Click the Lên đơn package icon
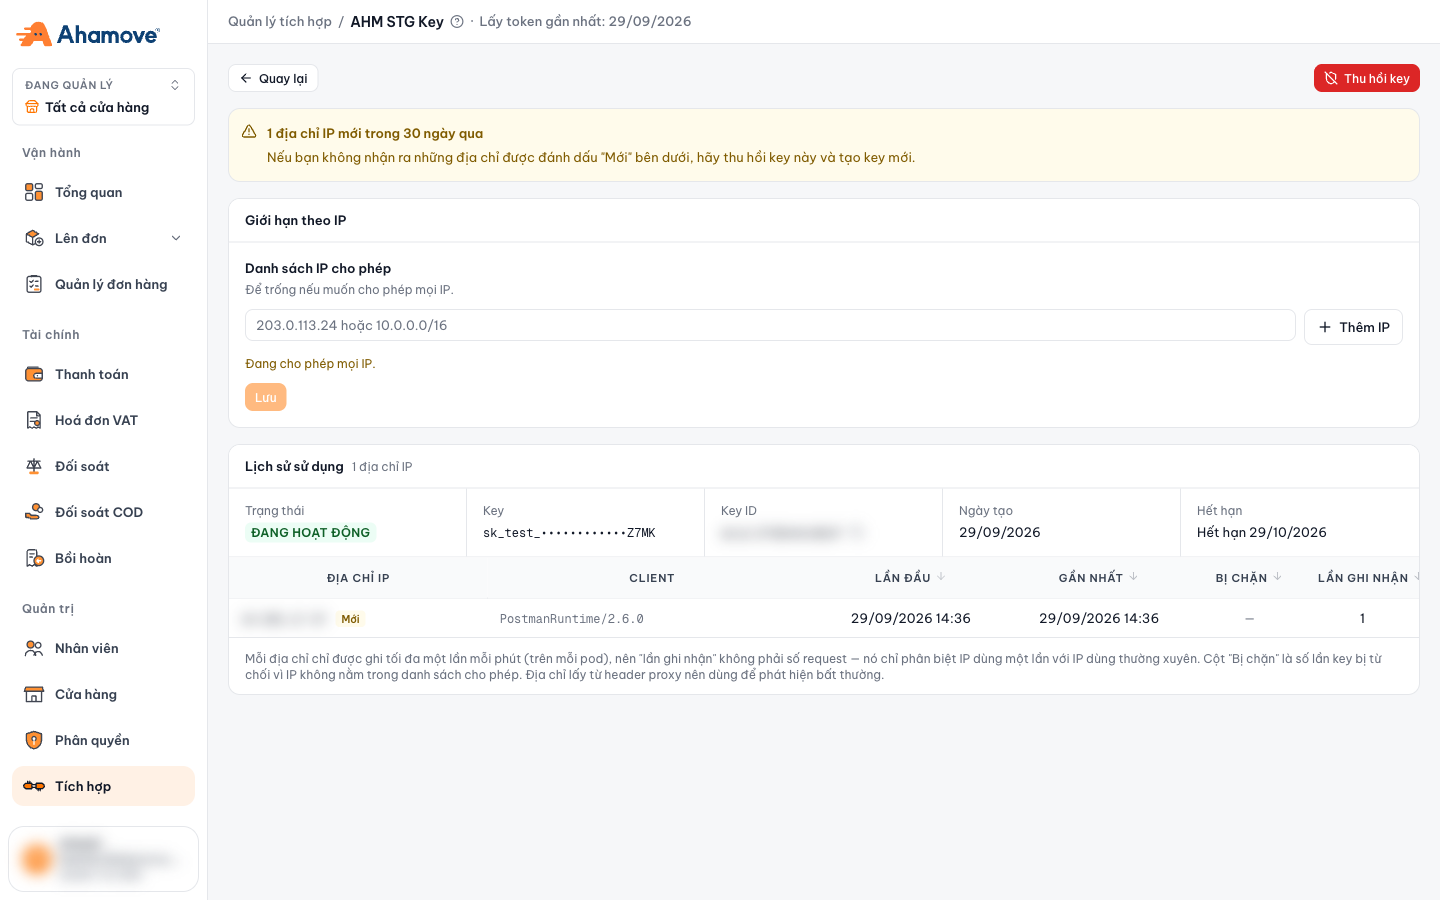Viewport: 1440px width, 900px height. (34, 238)
